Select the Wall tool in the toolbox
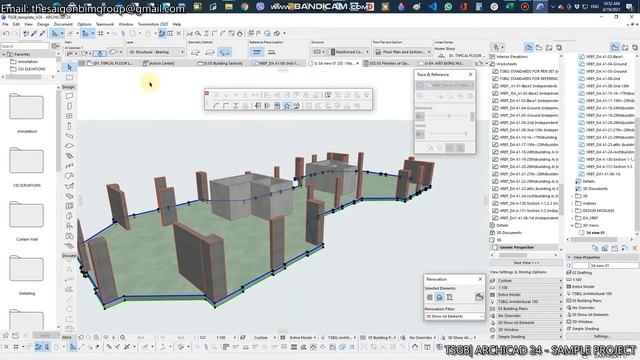640x360 pixels. tap(69, 96)
